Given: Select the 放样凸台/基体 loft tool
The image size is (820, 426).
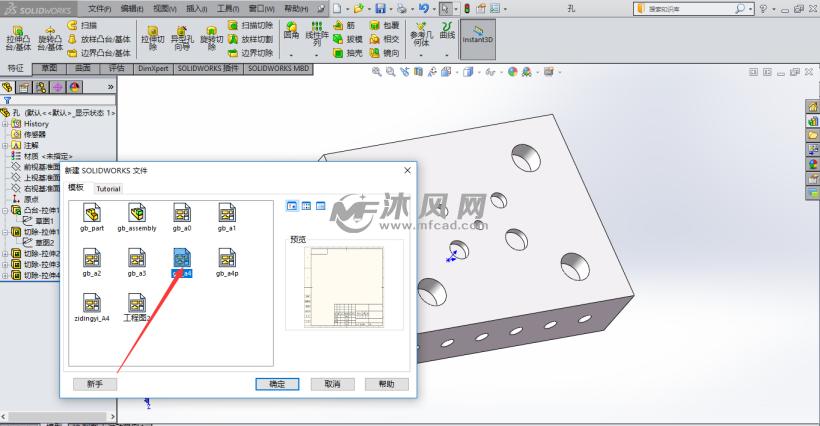Looking at the screenshot, I should point(99,39).
